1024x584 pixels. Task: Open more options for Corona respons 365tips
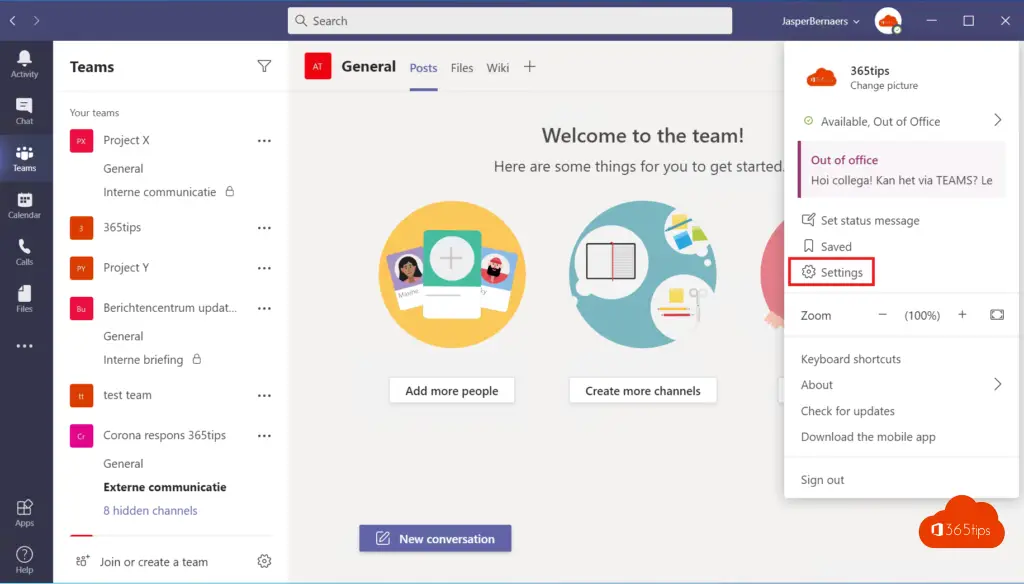pos(264,436)
